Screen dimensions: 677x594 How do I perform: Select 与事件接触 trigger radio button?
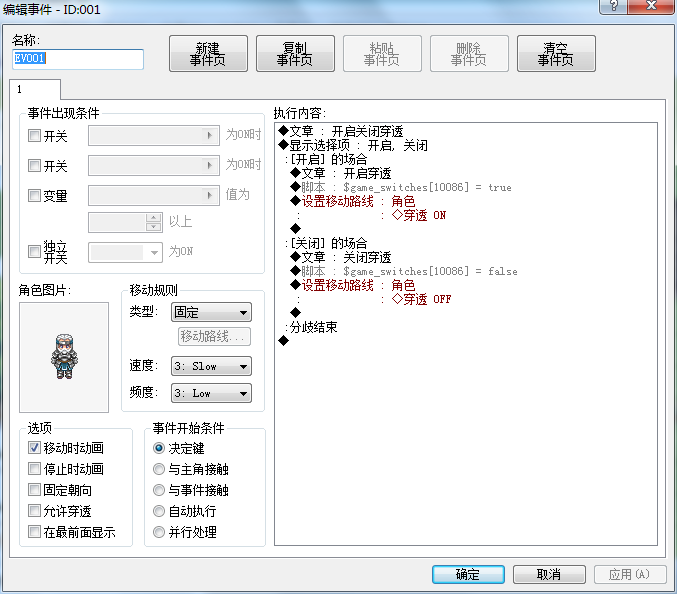[159, 490]
